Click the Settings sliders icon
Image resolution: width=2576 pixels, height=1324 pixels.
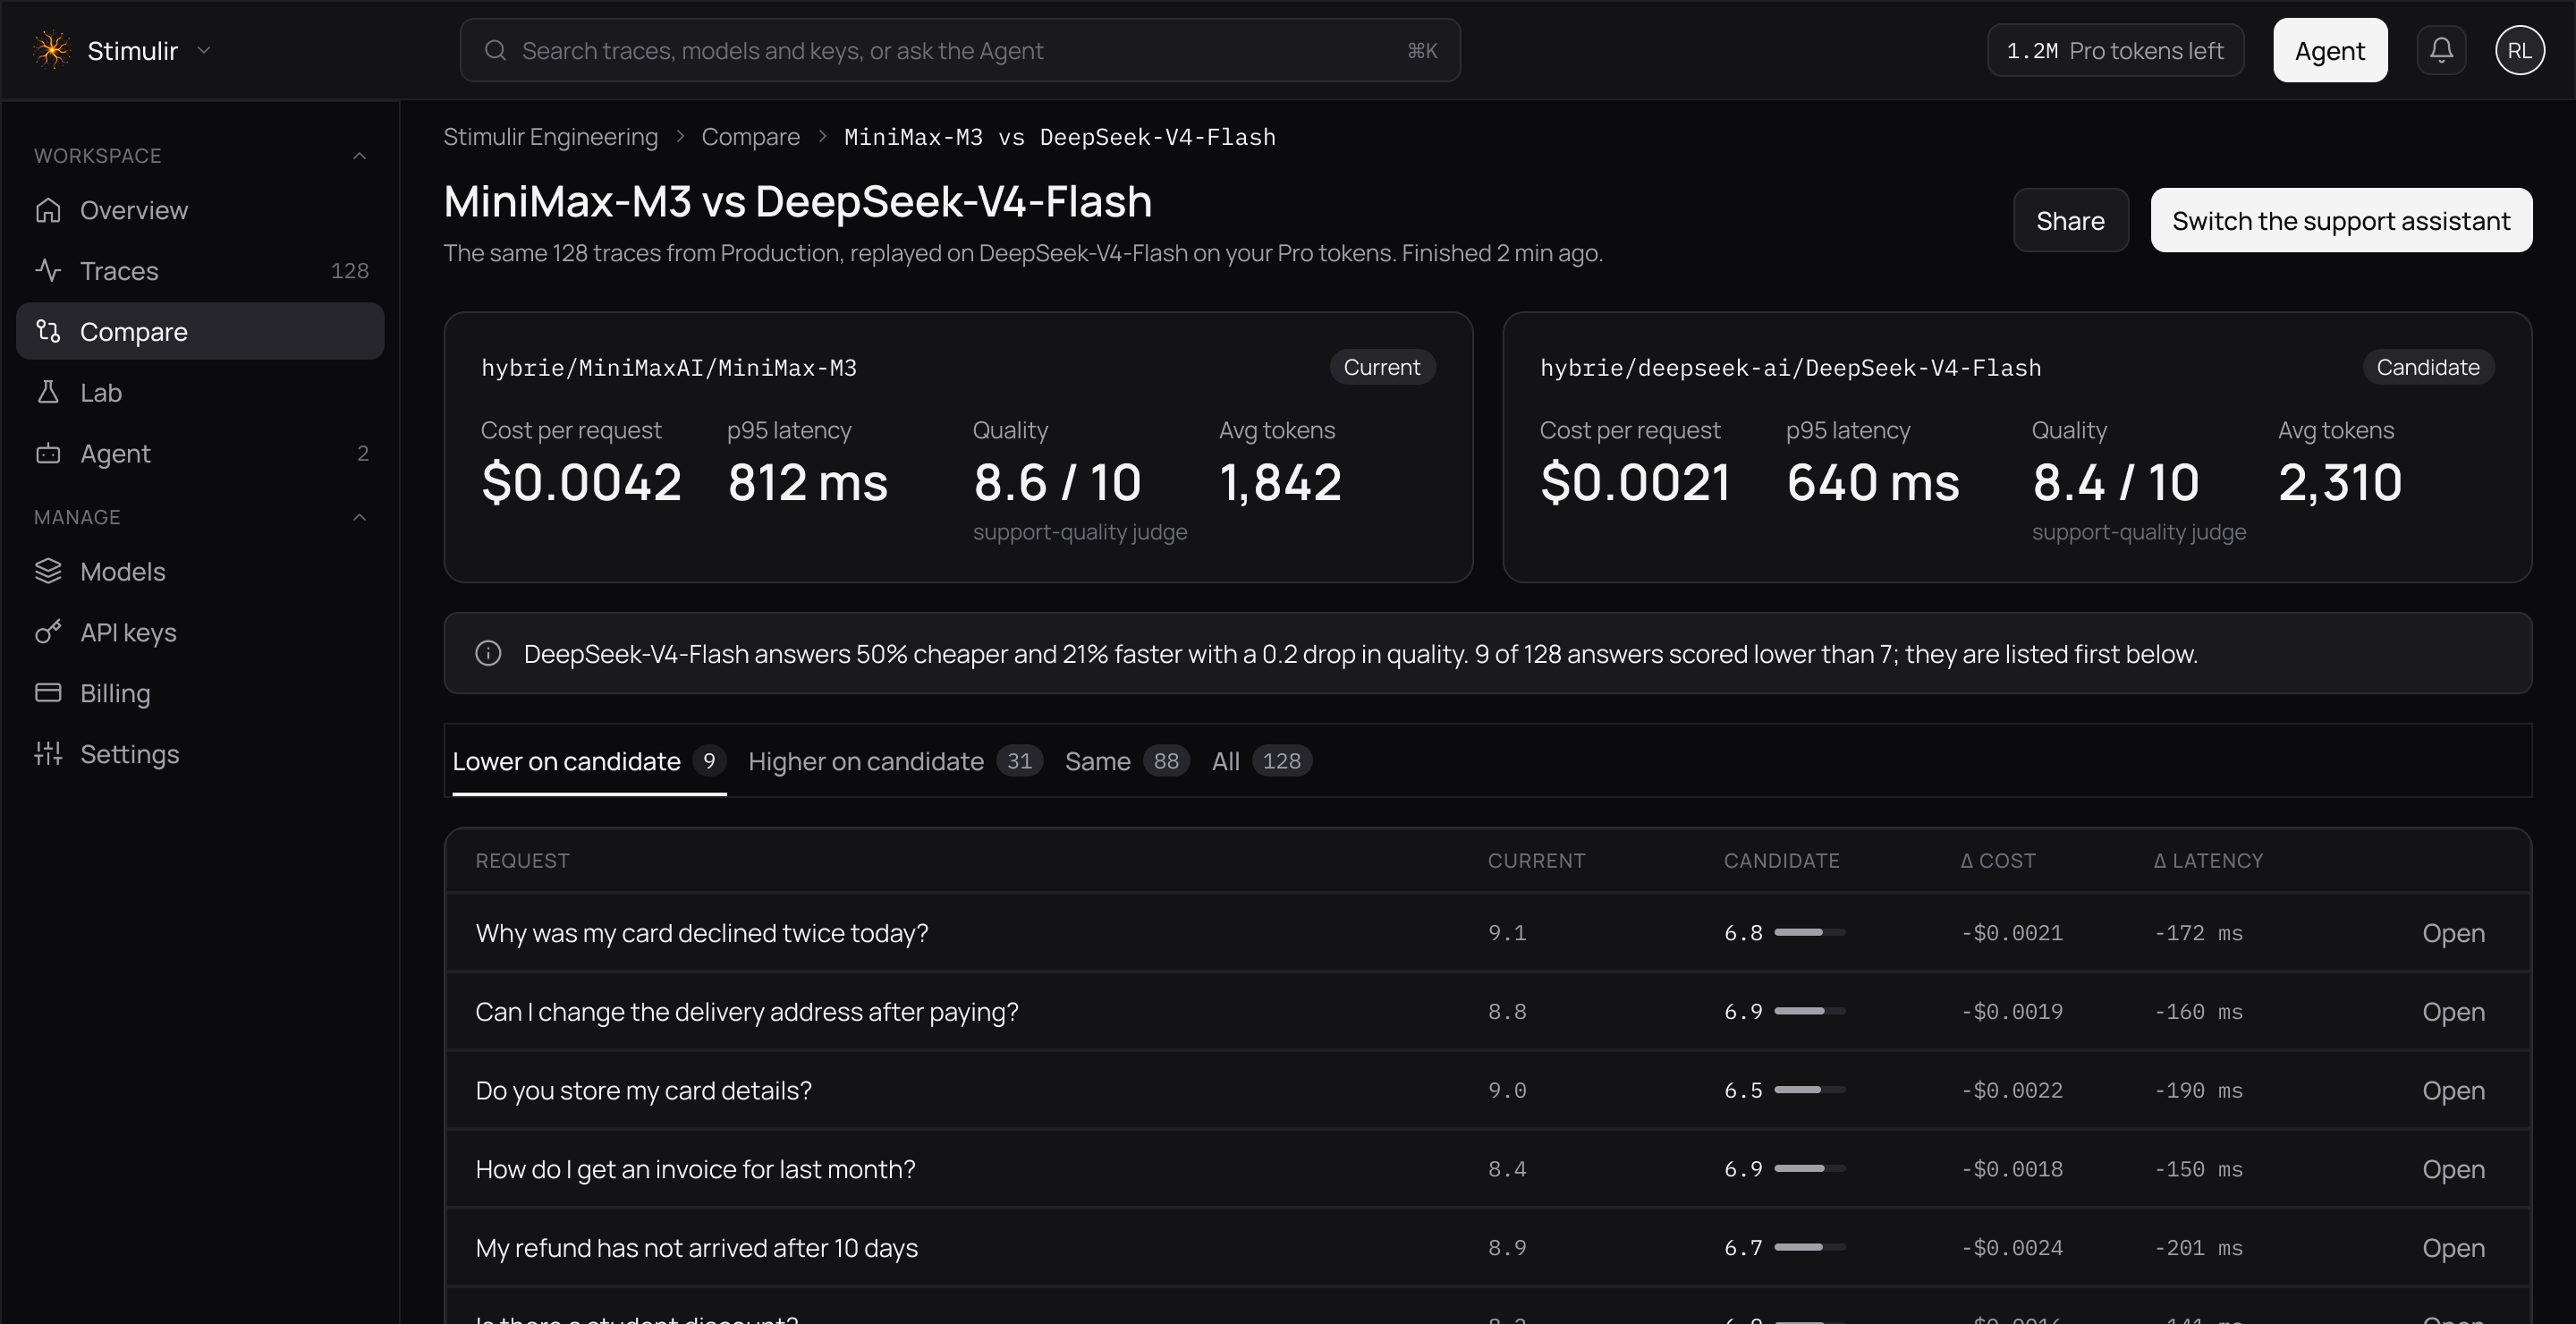pyautogui.click(x=48, y=754)
